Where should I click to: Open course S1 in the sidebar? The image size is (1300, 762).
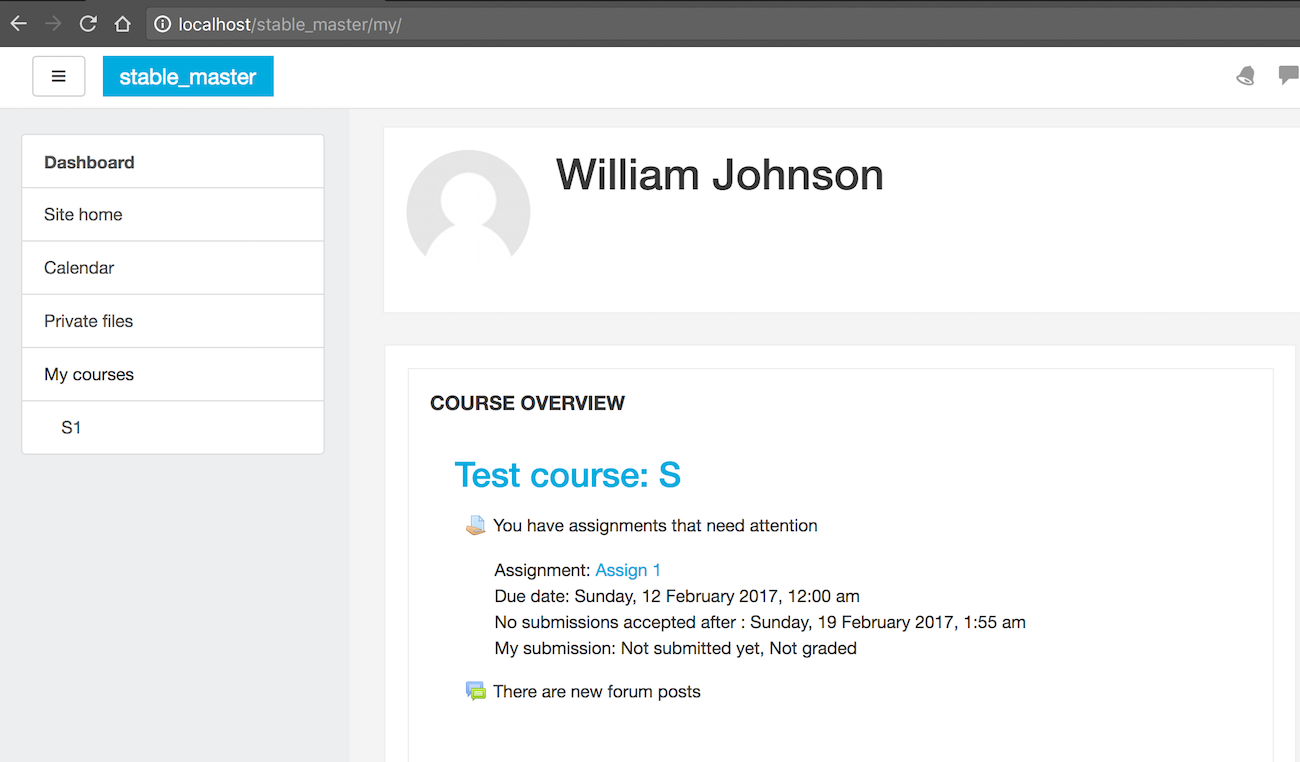[173, 427]
